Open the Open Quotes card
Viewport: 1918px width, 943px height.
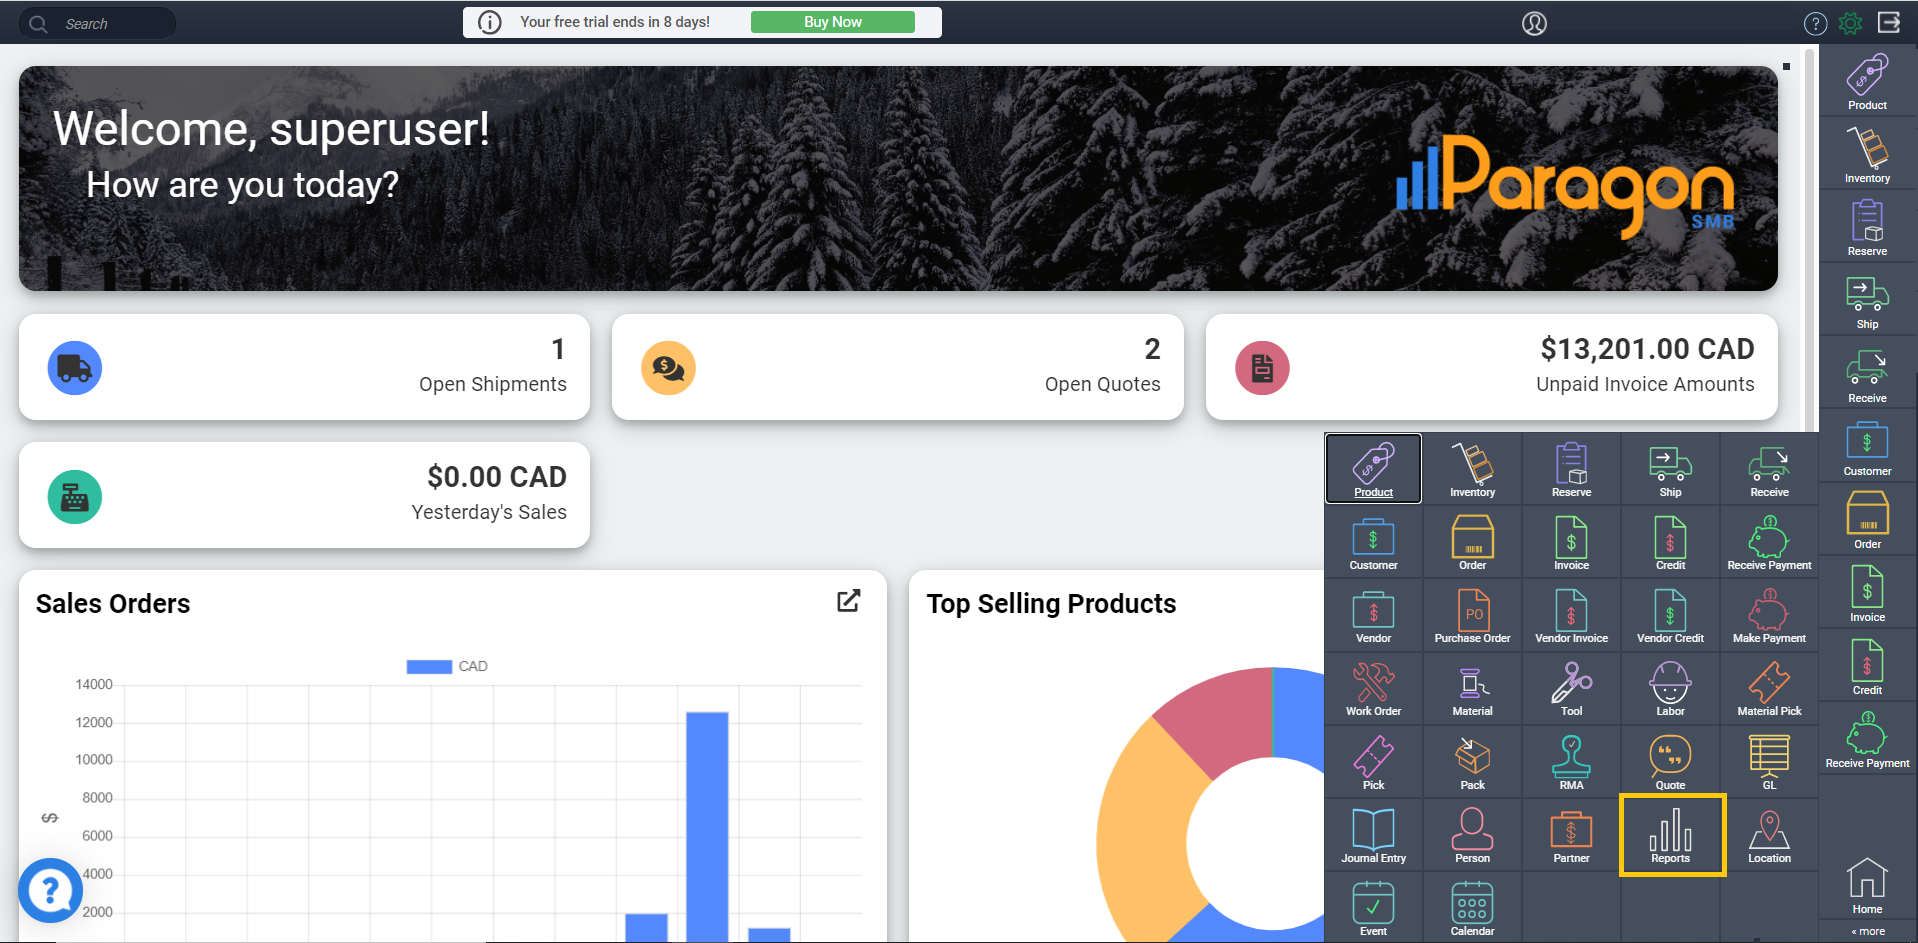pos(897,367)
